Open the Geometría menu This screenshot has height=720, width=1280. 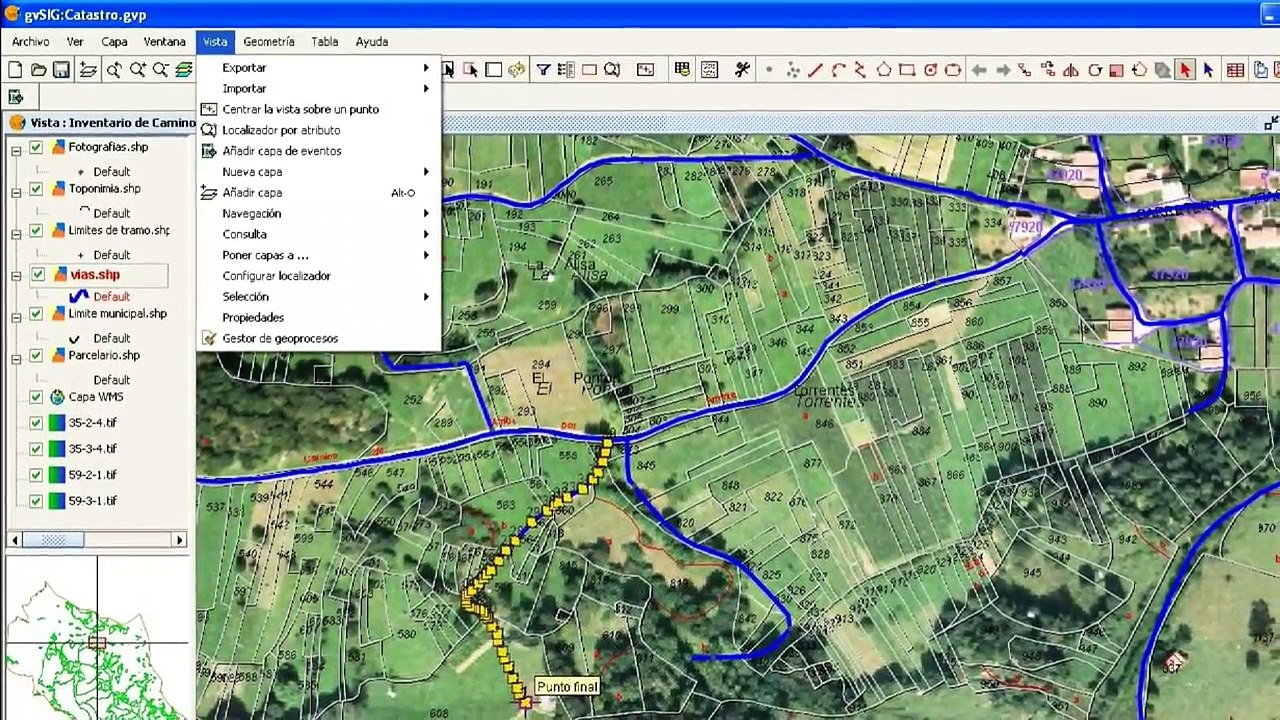click(x=268, y=42)
